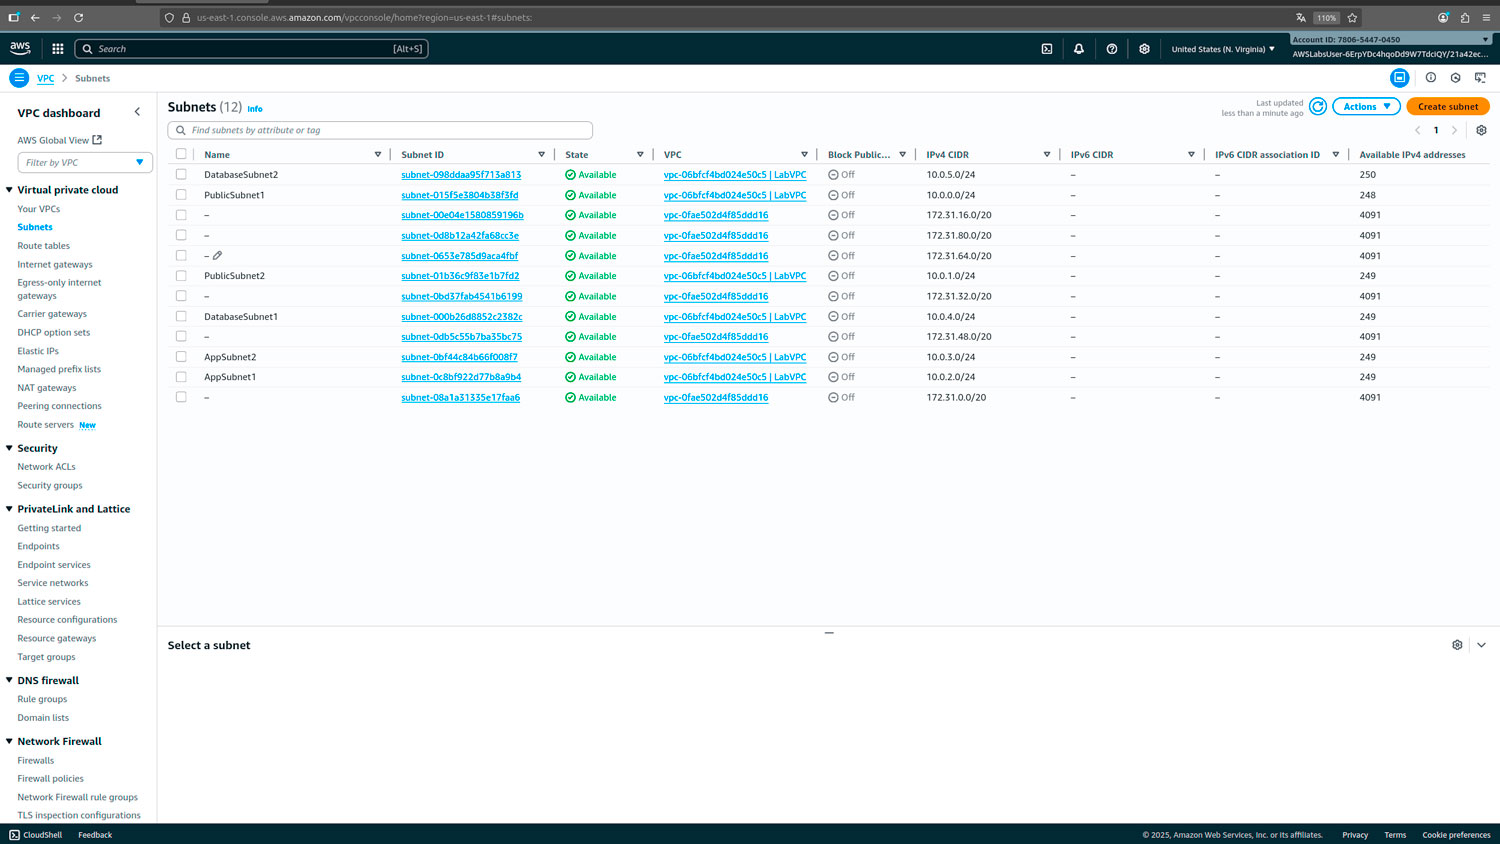Click the Create subnet button

point(1447,107)
